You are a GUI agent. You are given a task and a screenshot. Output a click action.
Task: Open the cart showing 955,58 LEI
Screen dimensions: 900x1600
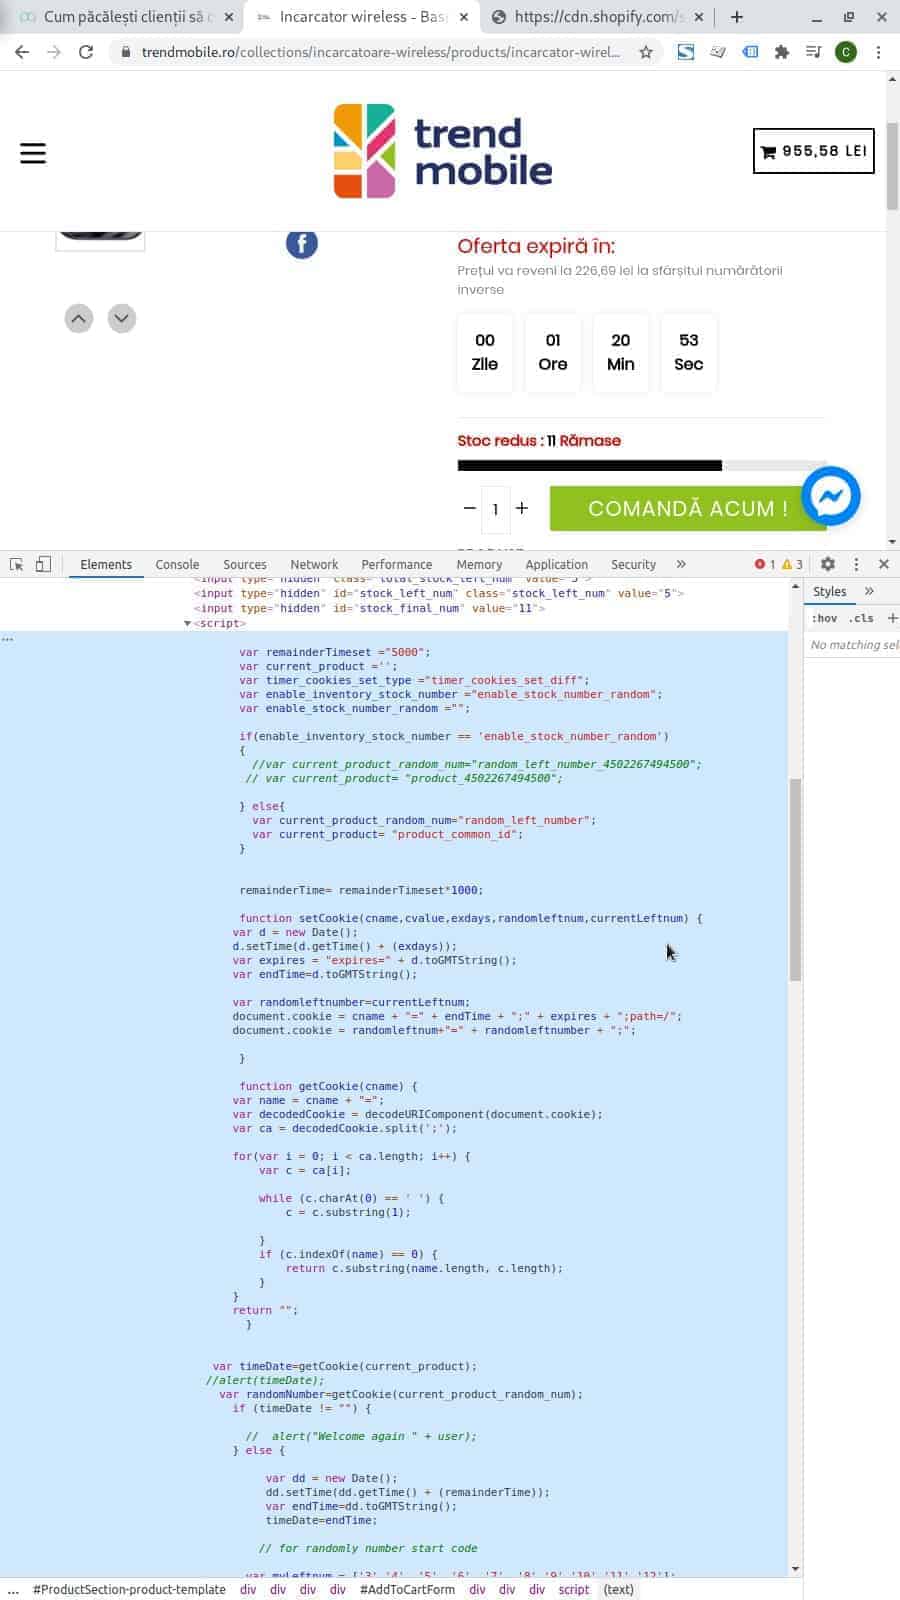pyautogui.click(x=814, y=151)
